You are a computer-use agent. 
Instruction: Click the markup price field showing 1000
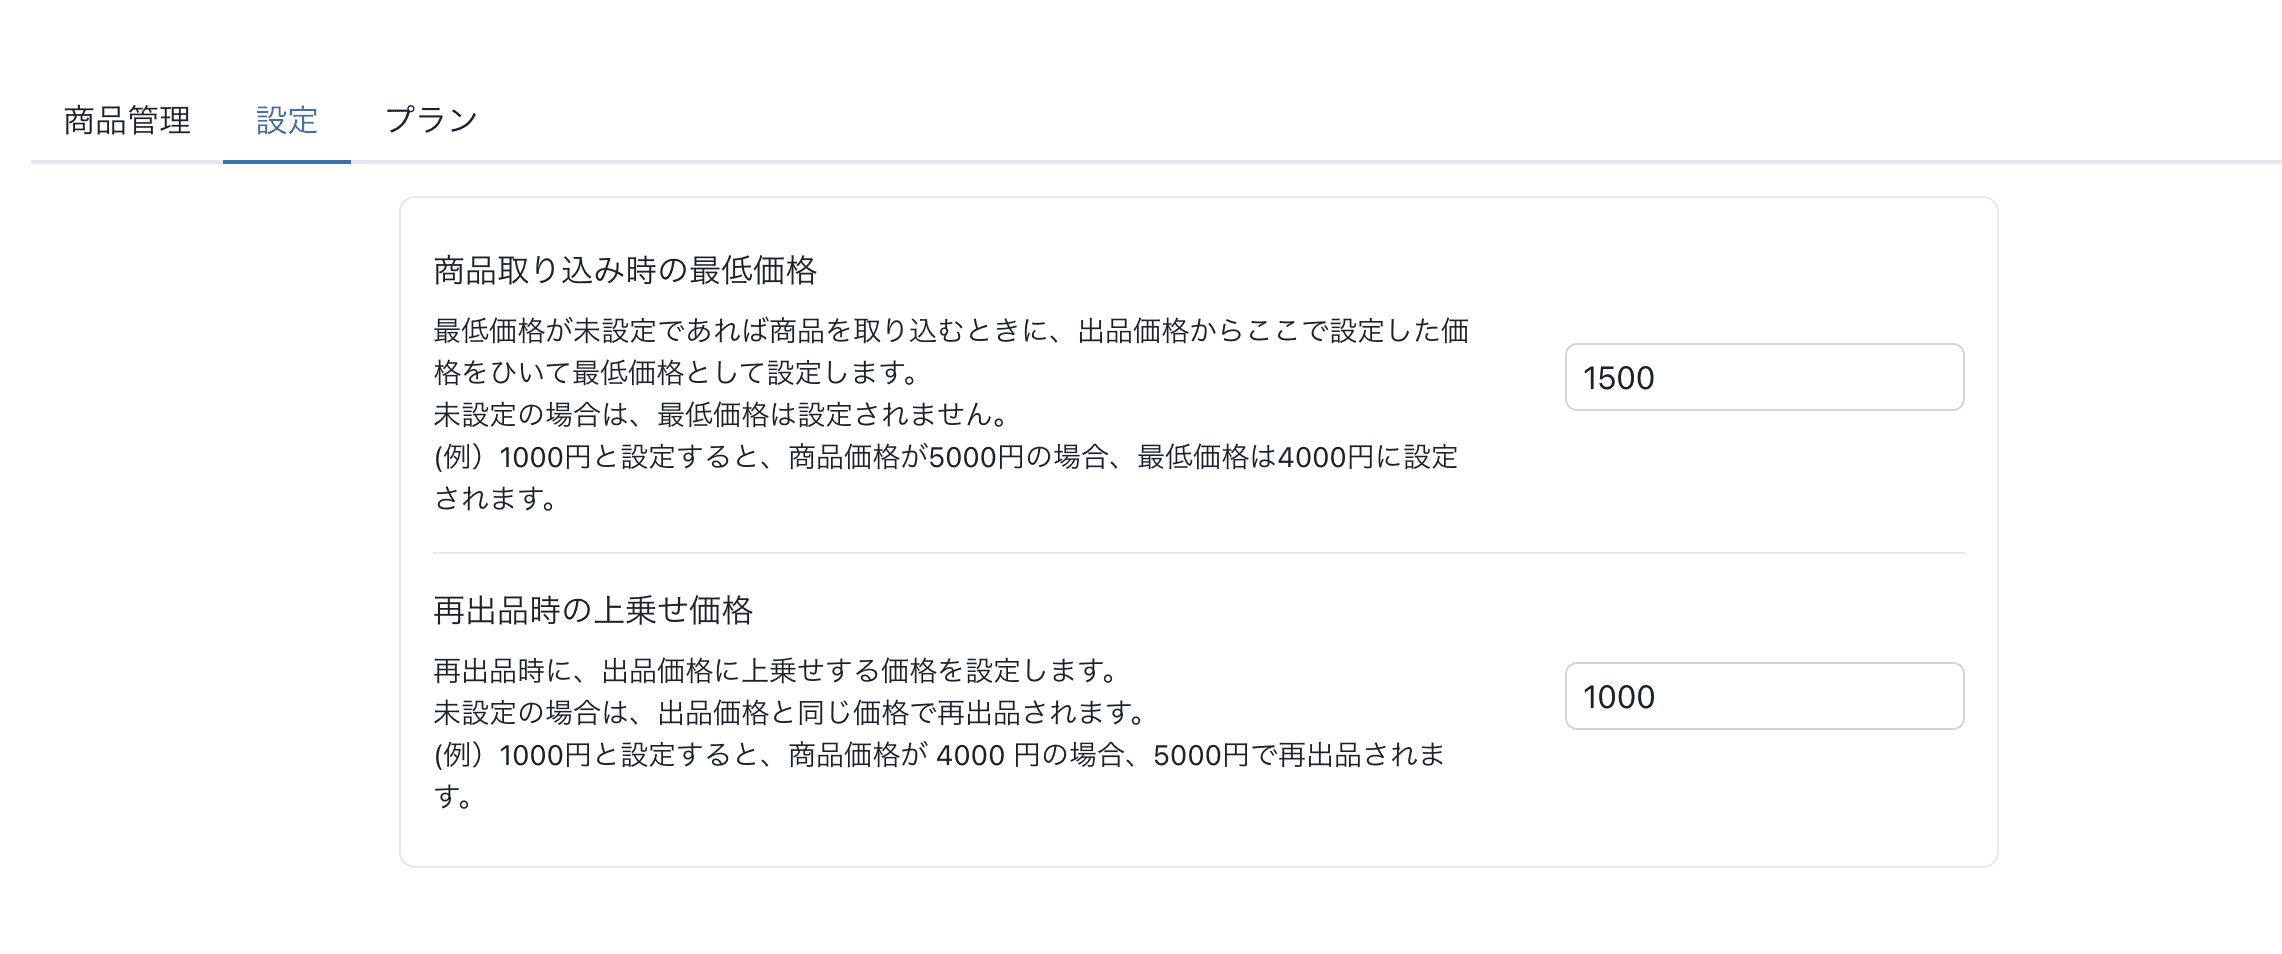1764,697
